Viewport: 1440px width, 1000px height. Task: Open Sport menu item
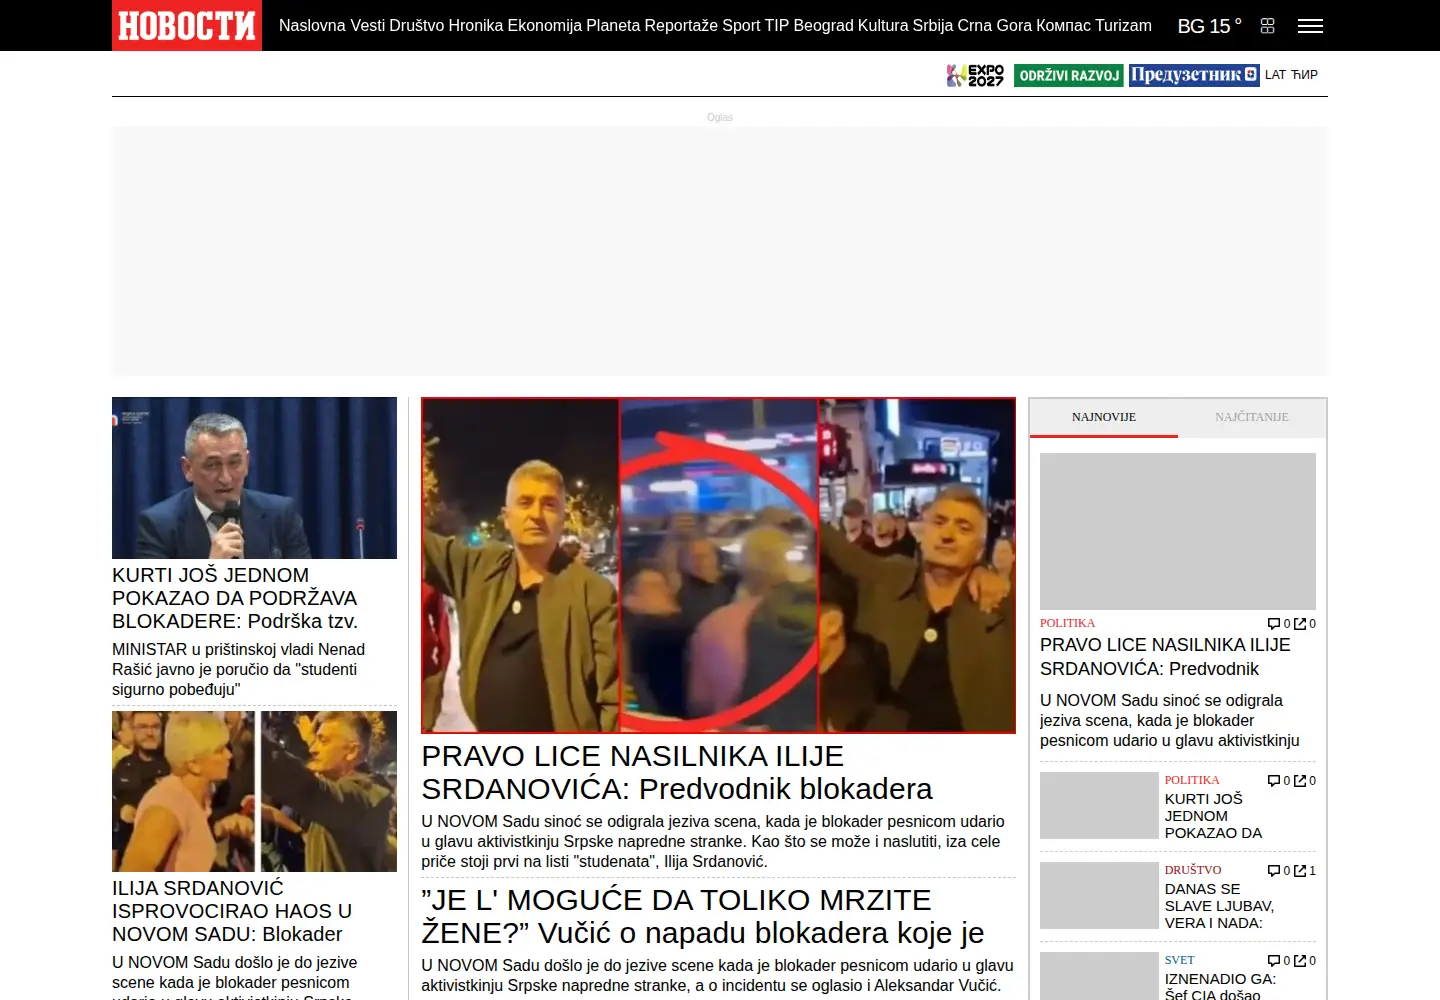[741, 26]
